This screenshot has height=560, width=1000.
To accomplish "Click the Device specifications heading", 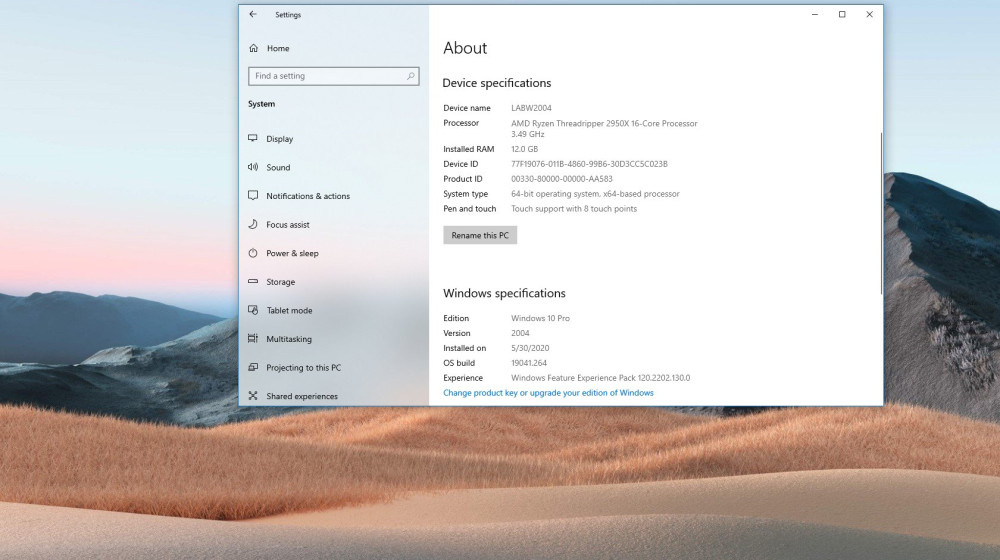I will [x=497, y=83].
